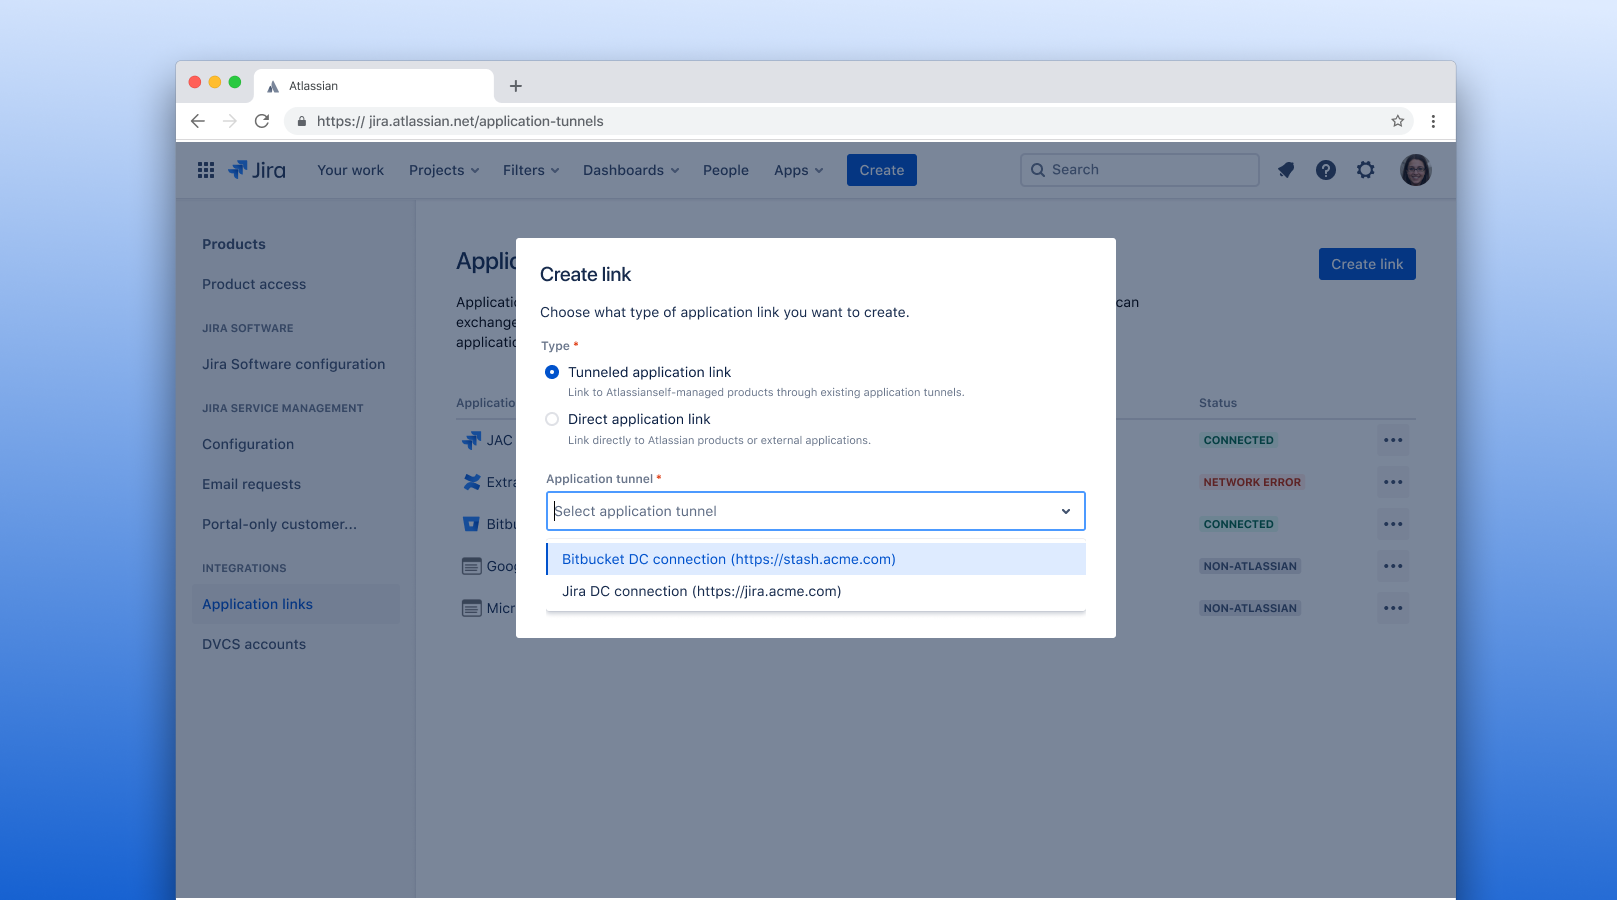The width and height of the screenshot is (1617, 900).
Task: Open People in the top navigation
Action: pyautogui.click(x=726, y=170)
